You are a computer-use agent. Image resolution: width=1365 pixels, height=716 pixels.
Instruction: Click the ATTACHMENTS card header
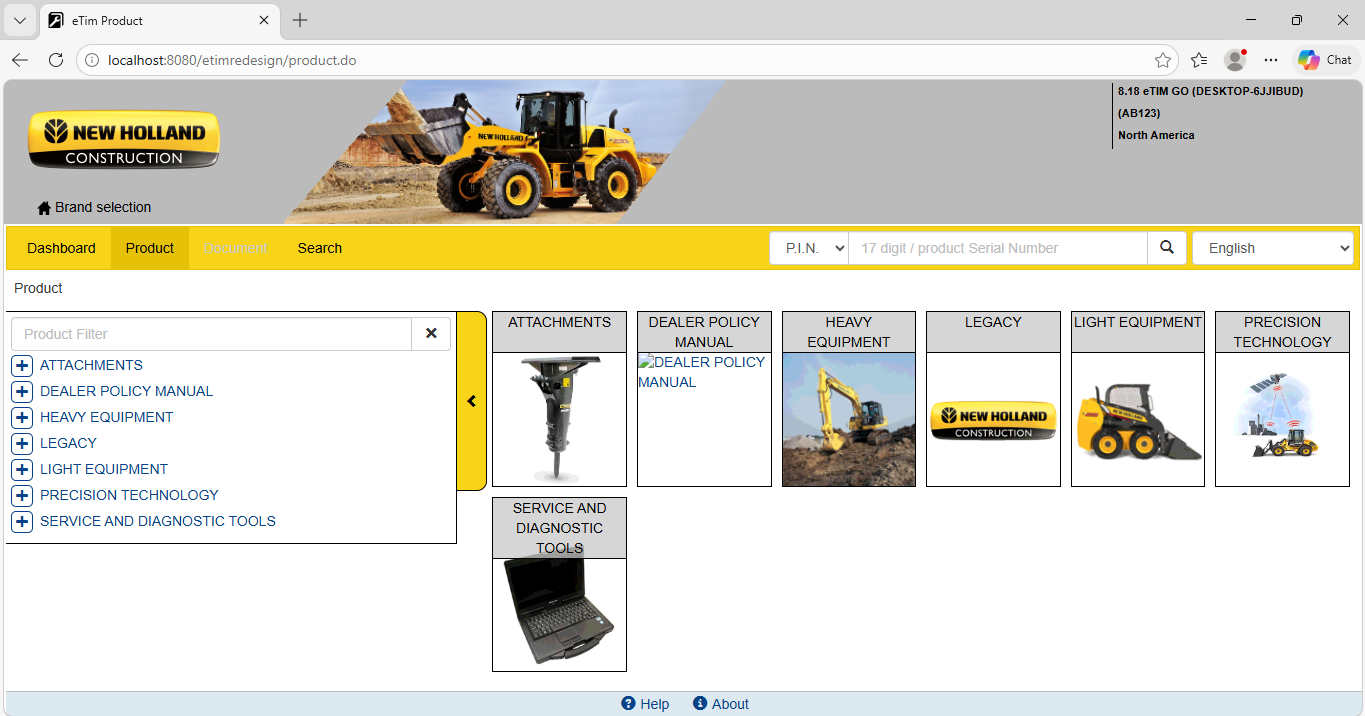coord(559,332)
